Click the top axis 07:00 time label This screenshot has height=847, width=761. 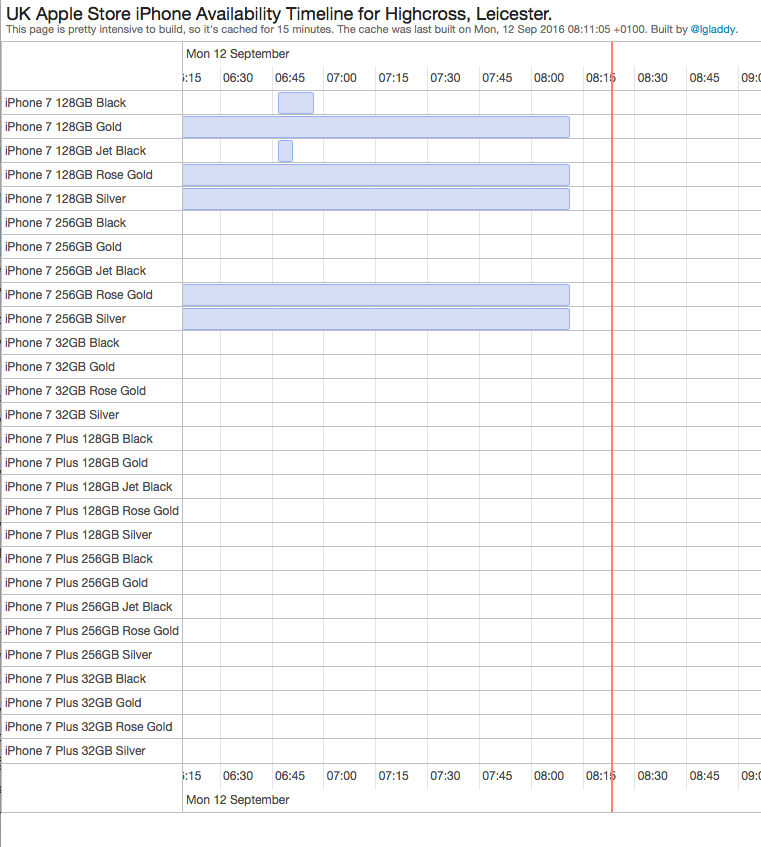[x=342, y=78]
